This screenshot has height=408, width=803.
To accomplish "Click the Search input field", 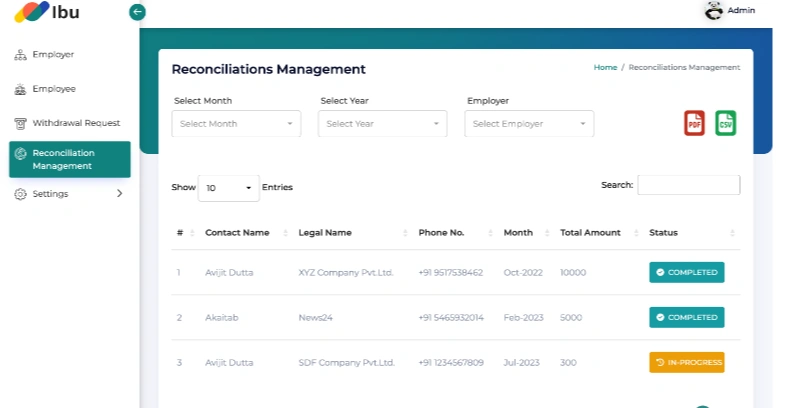I will point(688,185).
